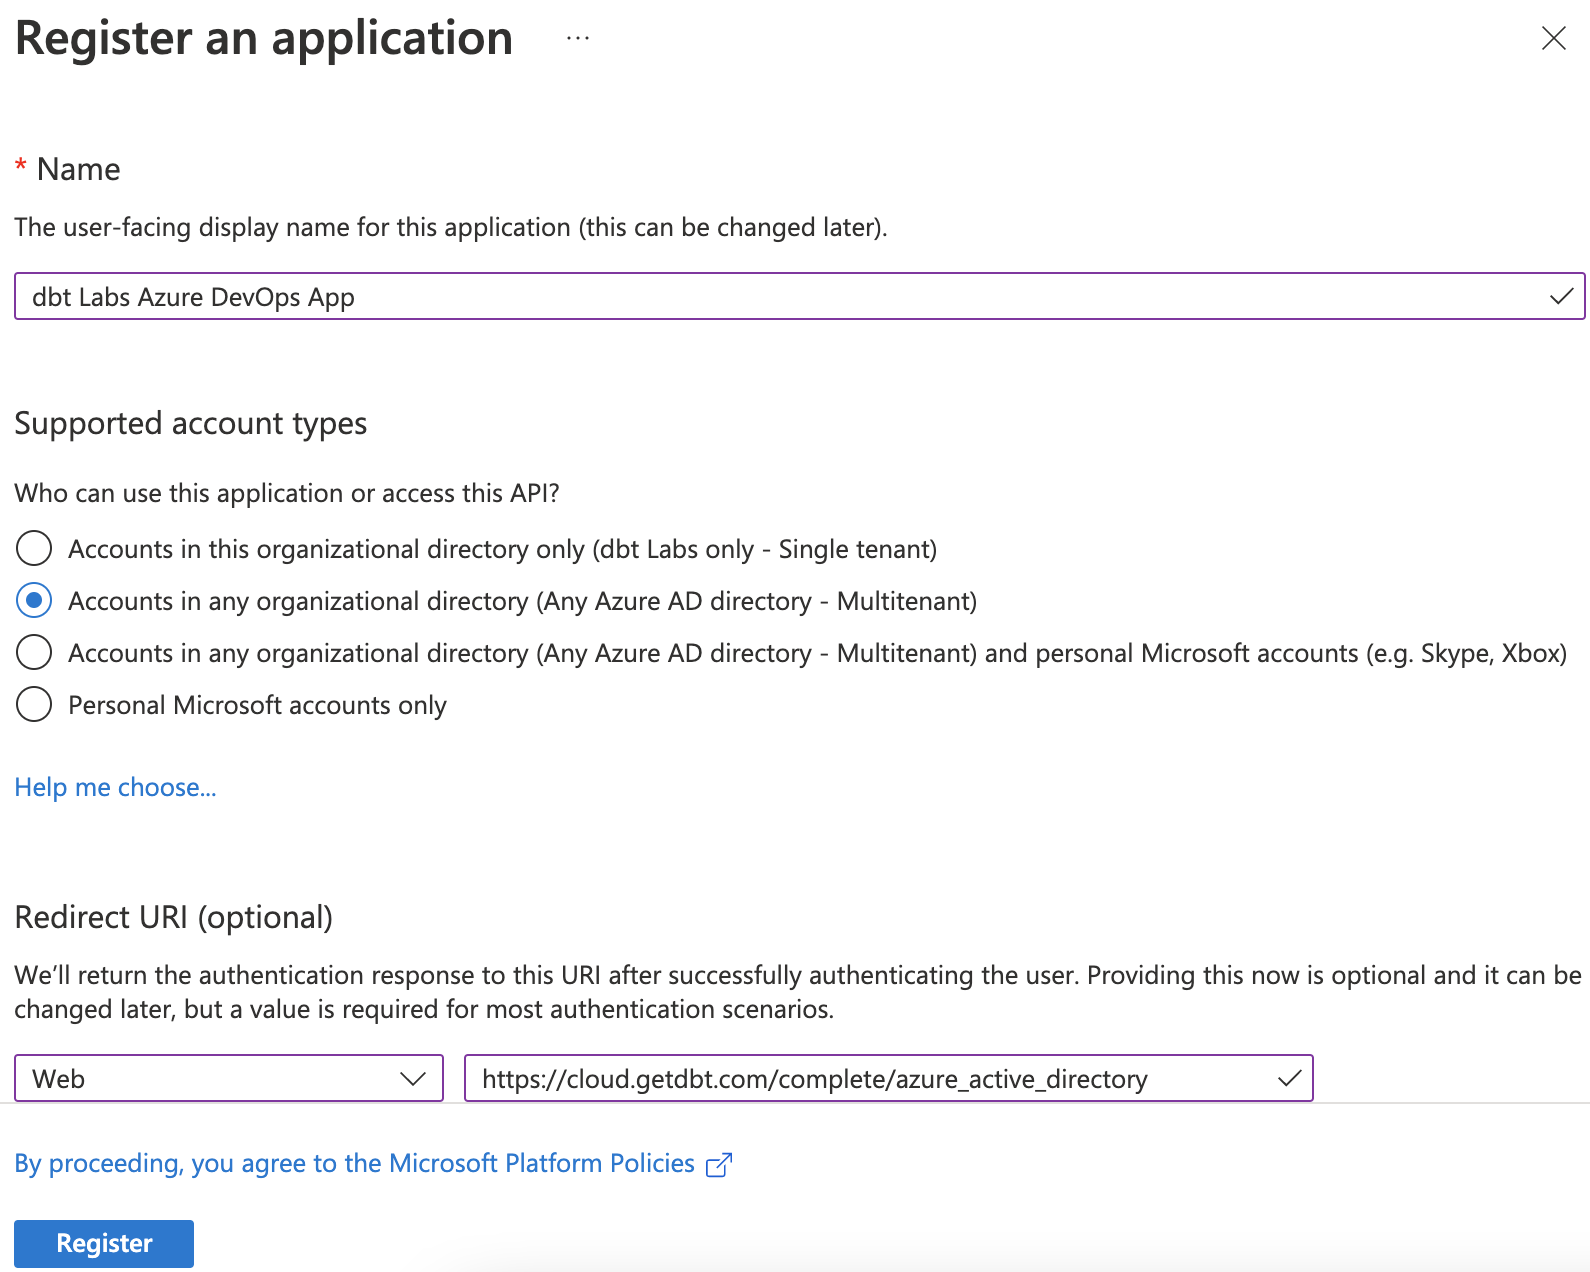The height and width of the screenshot is (1272, 1590).
Task: Click into the Redirect URI URL field
Action: [x=870, y=1079]
